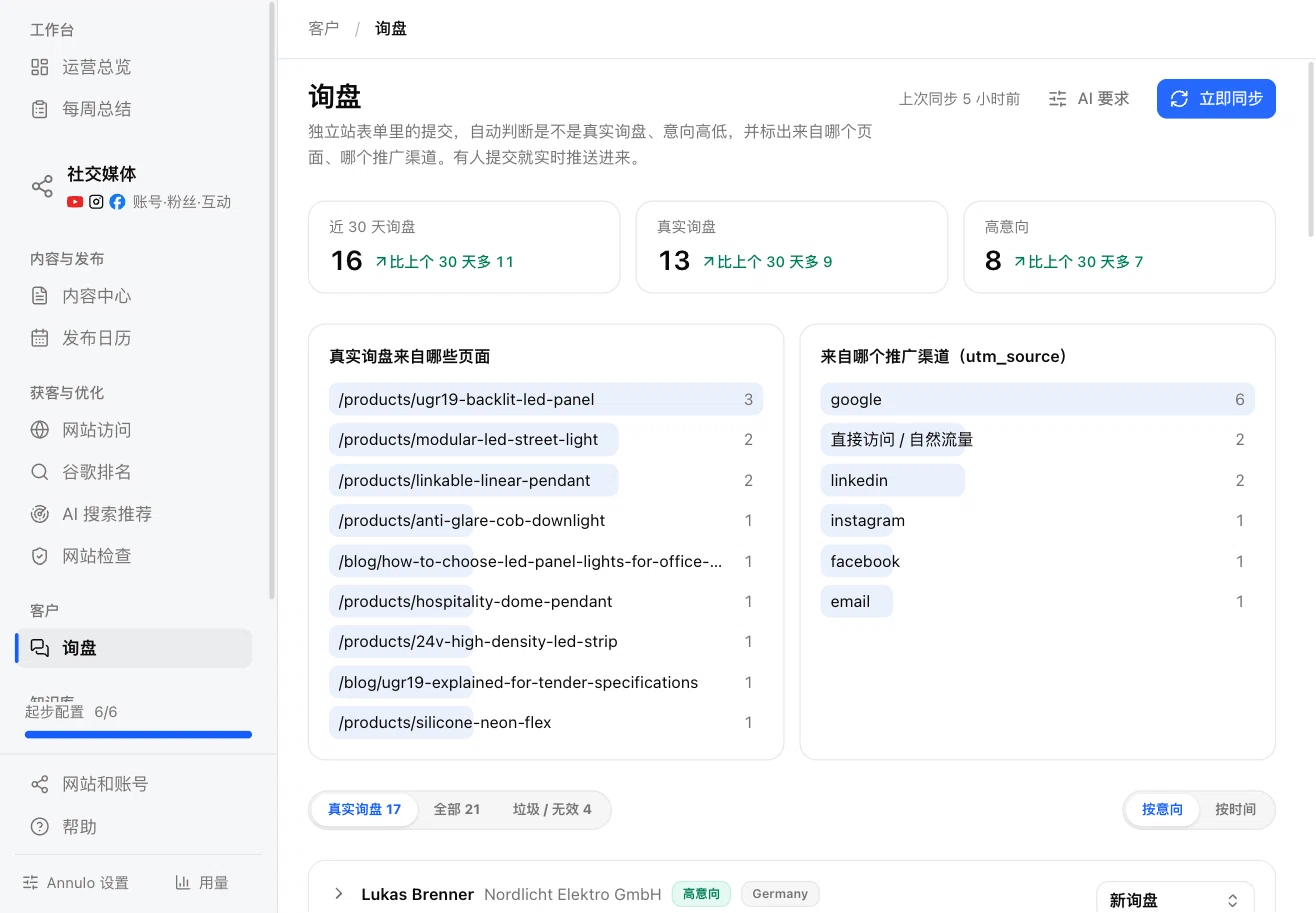
Task: Click the 网站检查 shield icon
Action: click(x=40, y=556)
